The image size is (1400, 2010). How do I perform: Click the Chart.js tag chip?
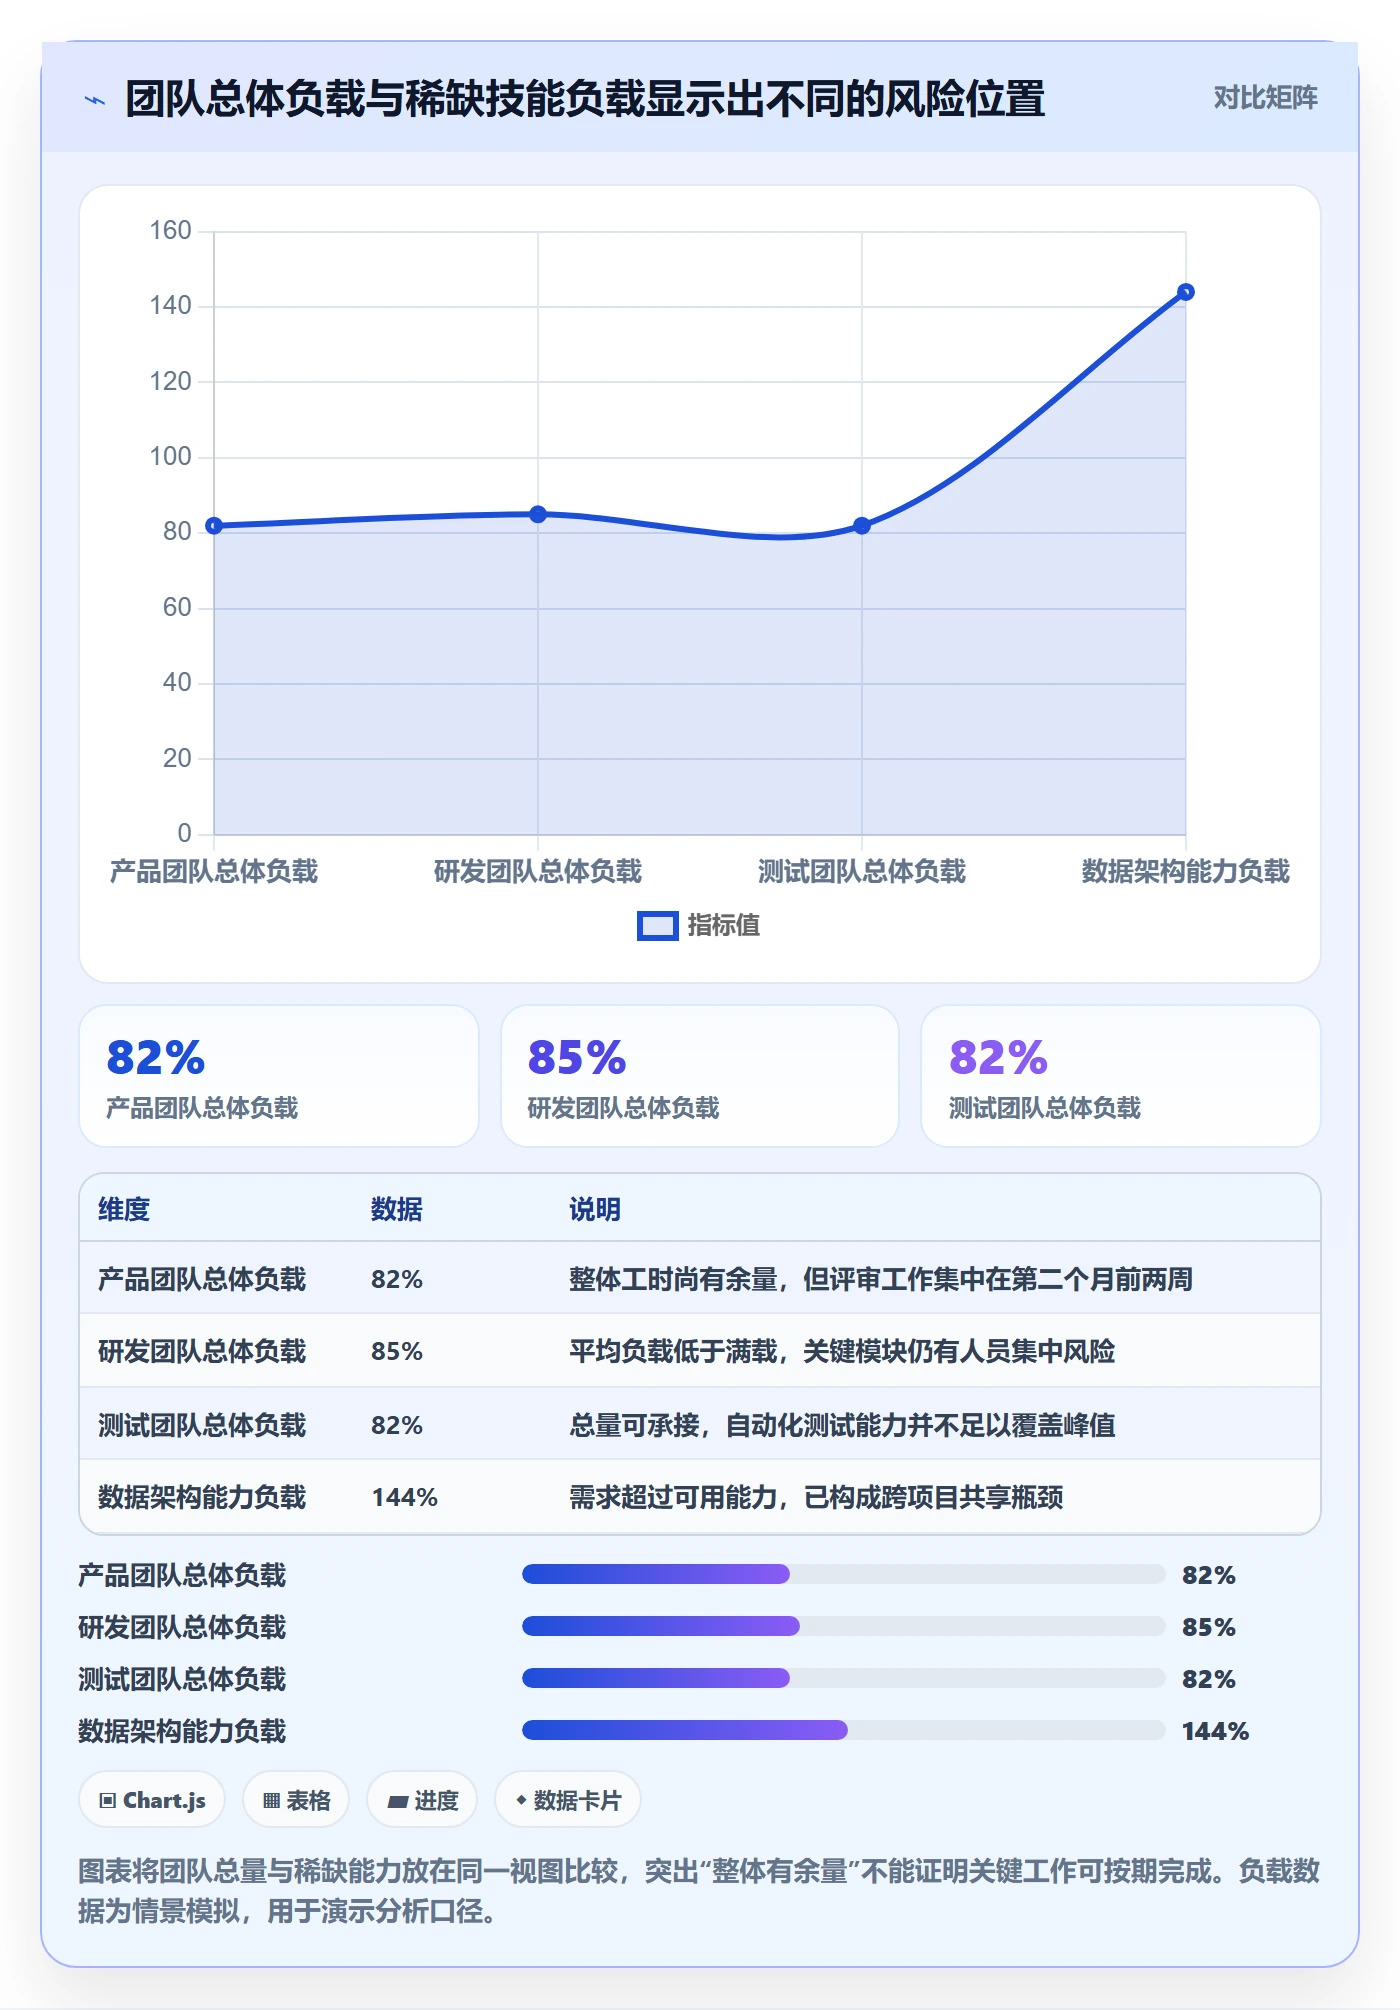[152, 1800]
